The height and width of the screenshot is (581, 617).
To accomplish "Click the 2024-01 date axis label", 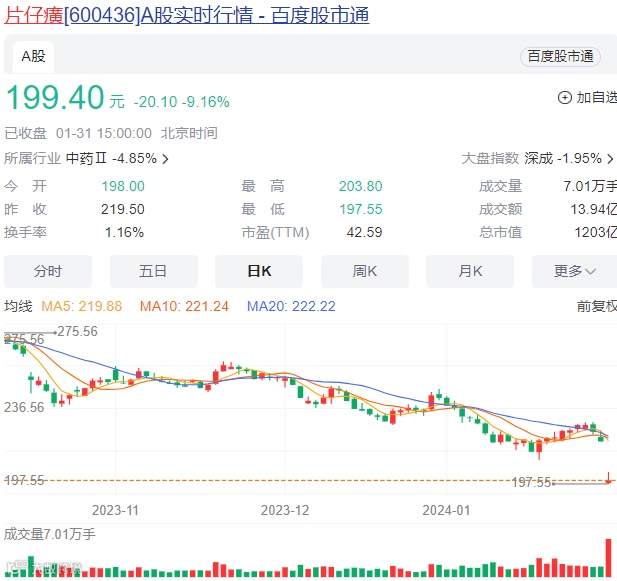I will (x=446, y=510).
